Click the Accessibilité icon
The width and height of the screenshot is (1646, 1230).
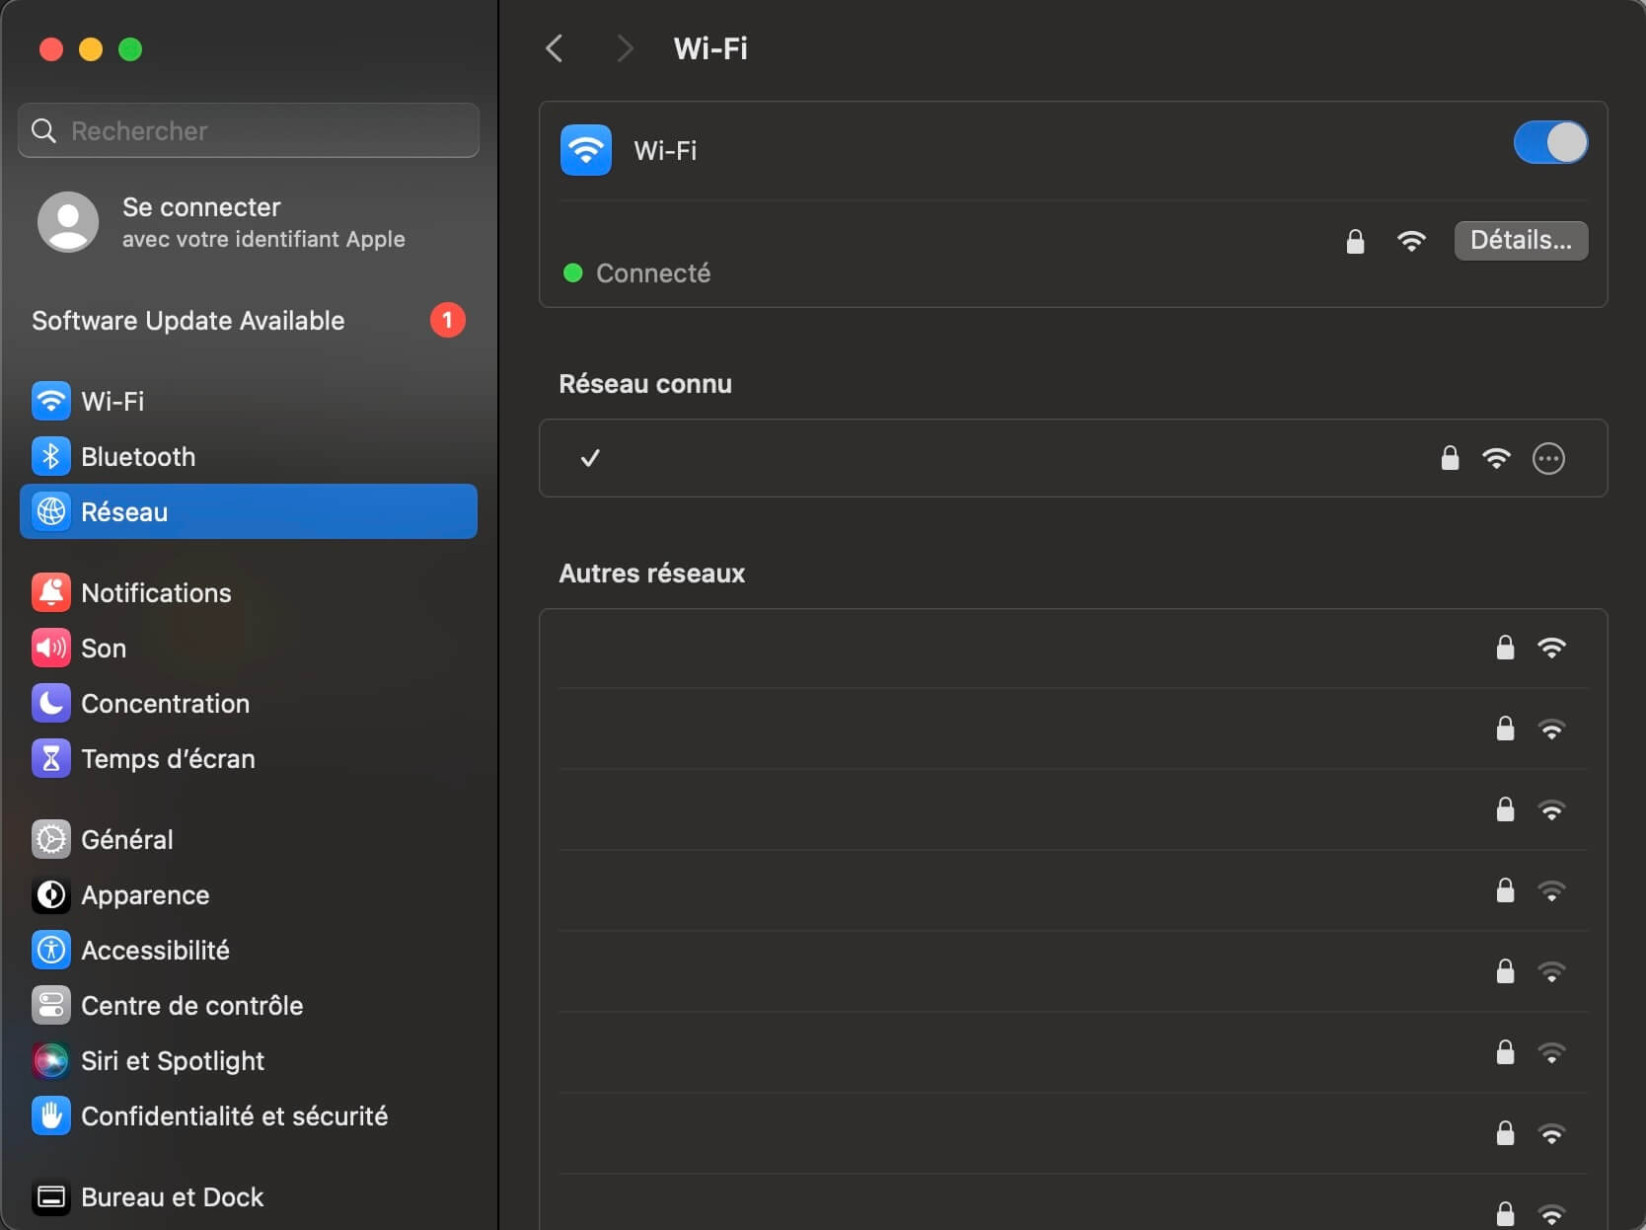click(51, 950)
